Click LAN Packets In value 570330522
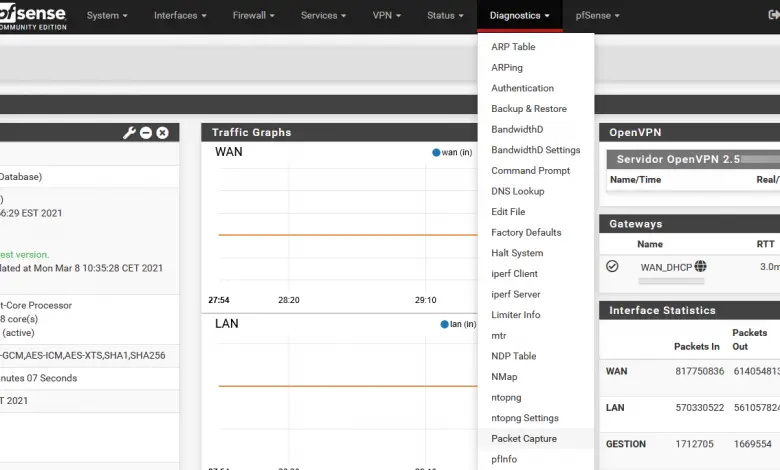The image size is (780, 470). (x=699, y=408)
